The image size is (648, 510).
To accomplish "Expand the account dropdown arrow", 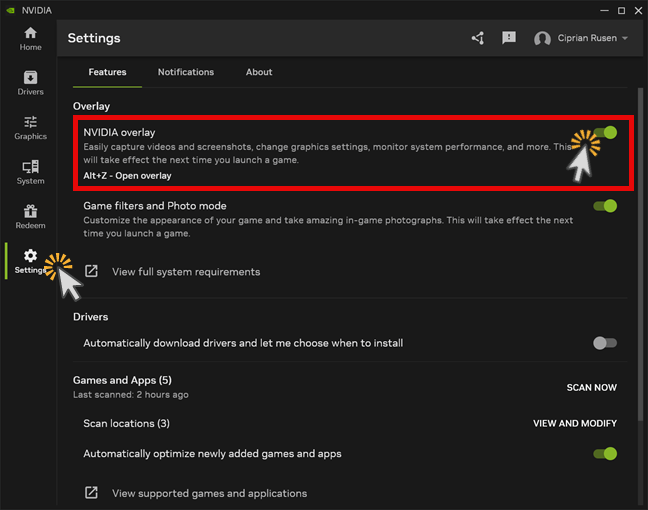I will [625, 39].
